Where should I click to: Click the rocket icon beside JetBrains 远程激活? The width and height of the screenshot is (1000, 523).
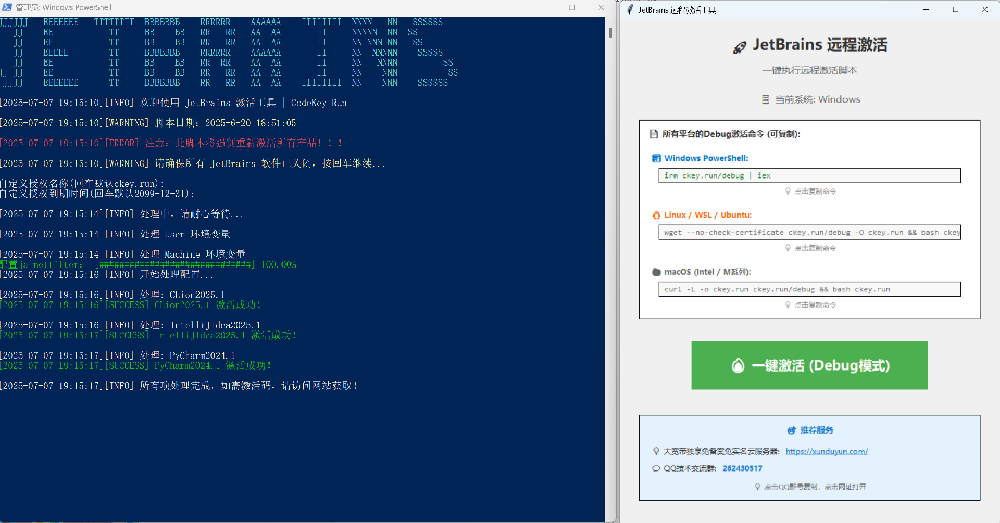[x=739, y=47]
